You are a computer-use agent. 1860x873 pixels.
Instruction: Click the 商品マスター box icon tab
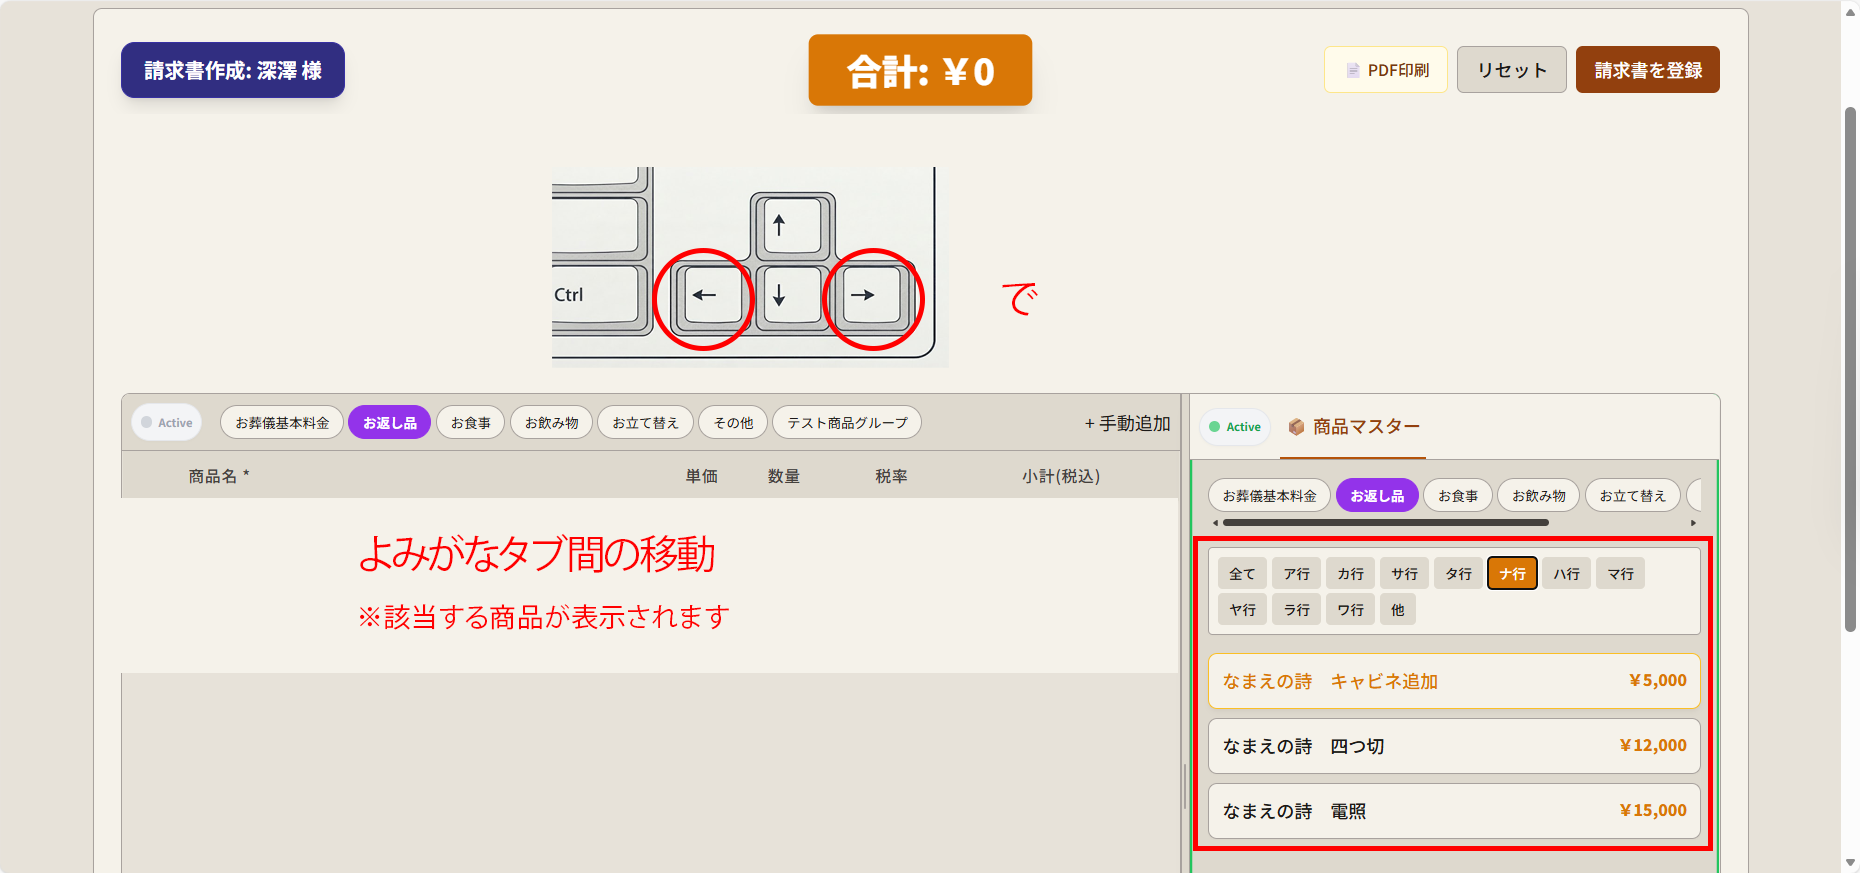coord(1354,427)
